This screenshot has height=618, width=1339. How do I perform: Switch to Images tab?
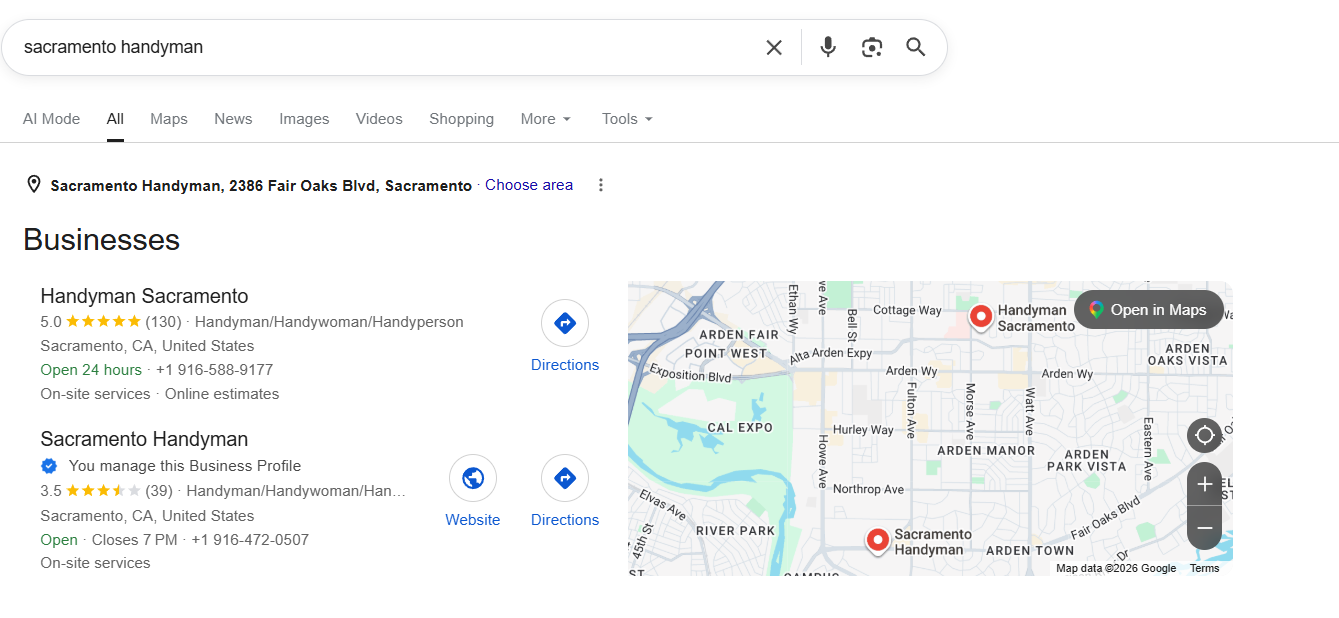point(304,119)
